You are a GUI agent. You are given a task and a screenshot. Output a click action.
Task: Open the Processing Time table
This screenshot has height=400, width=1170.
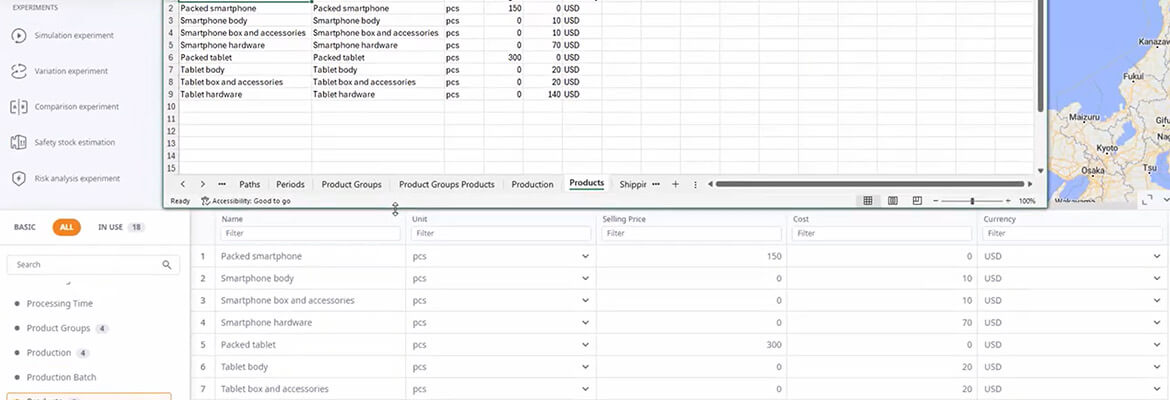point(59,304)
